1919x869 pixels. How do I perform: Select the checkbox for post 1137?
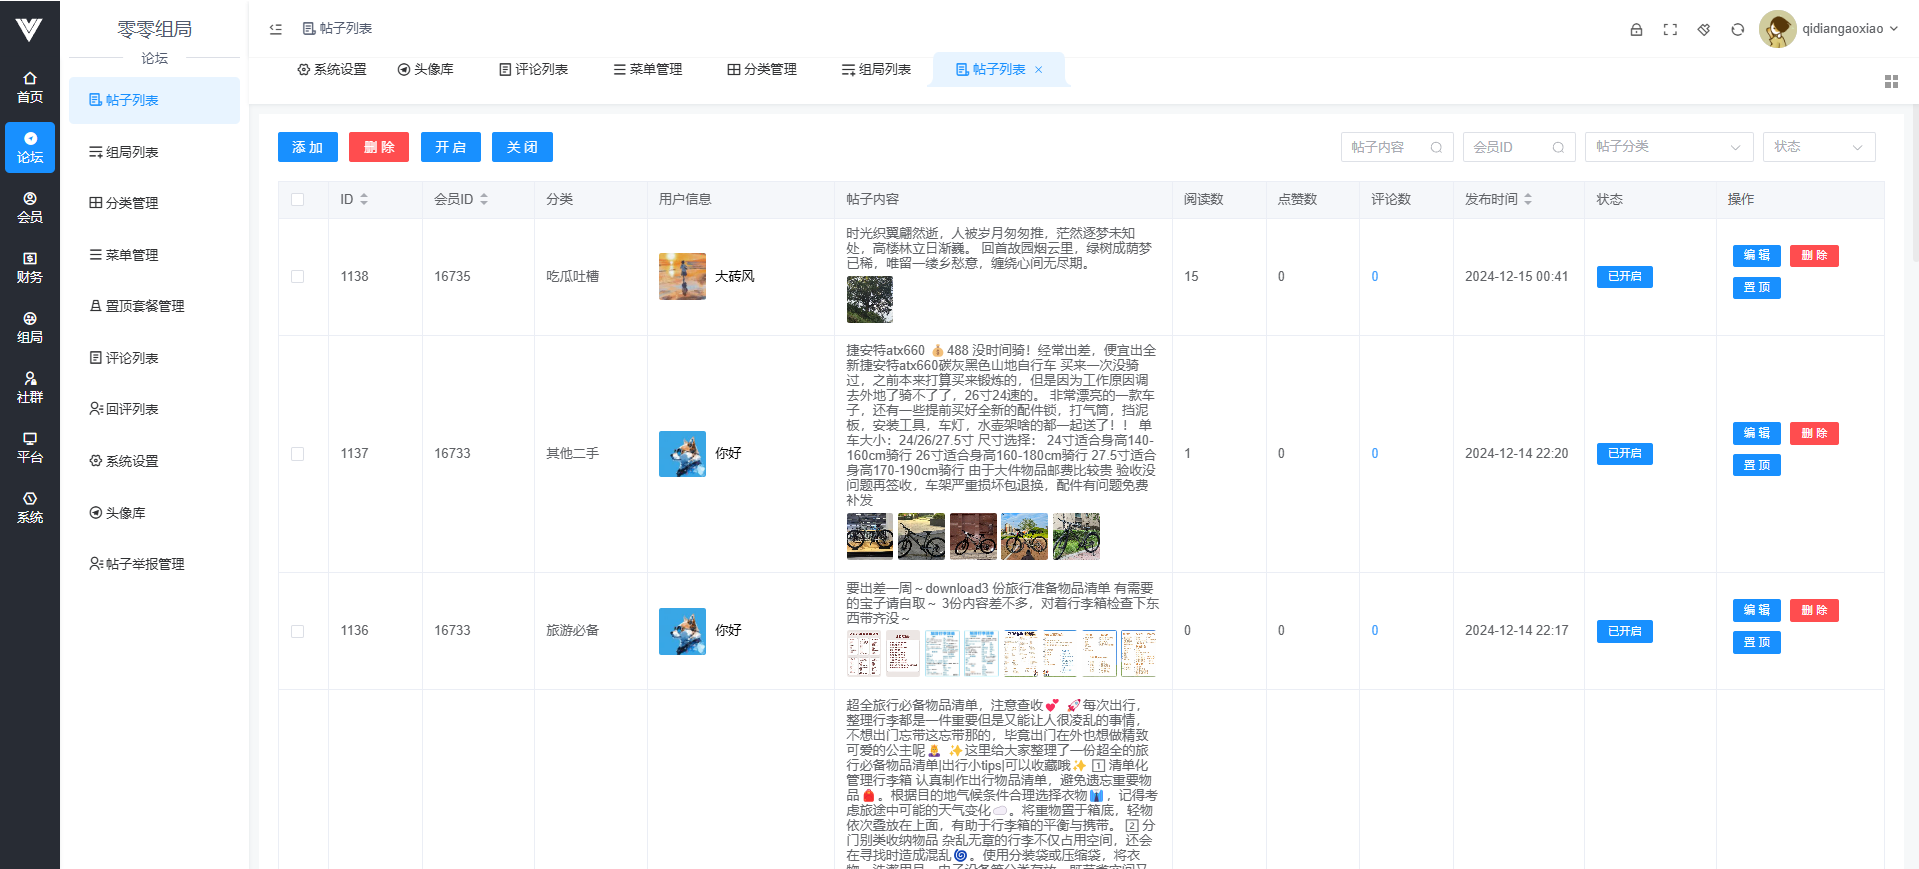point(298,454)
